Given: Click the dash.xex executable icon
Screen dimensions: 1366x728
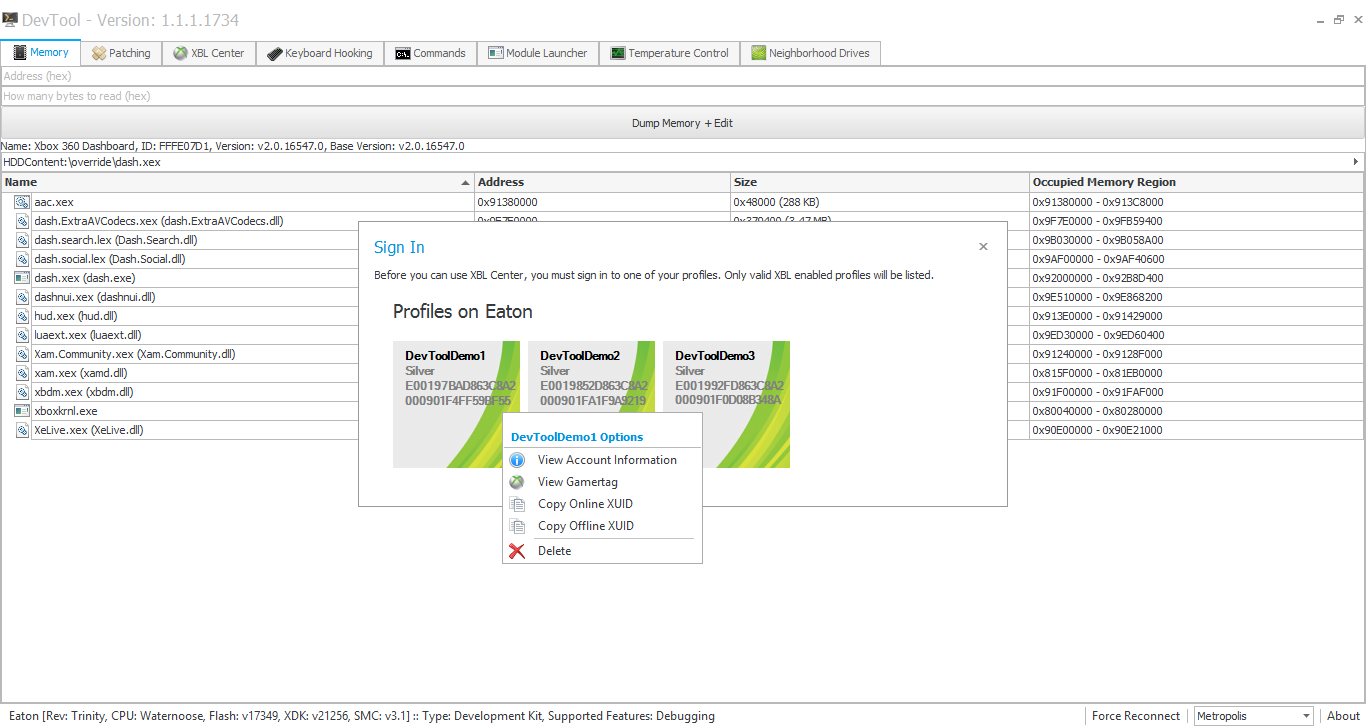Looking at the screenshot, I should (x=22, y=278).
